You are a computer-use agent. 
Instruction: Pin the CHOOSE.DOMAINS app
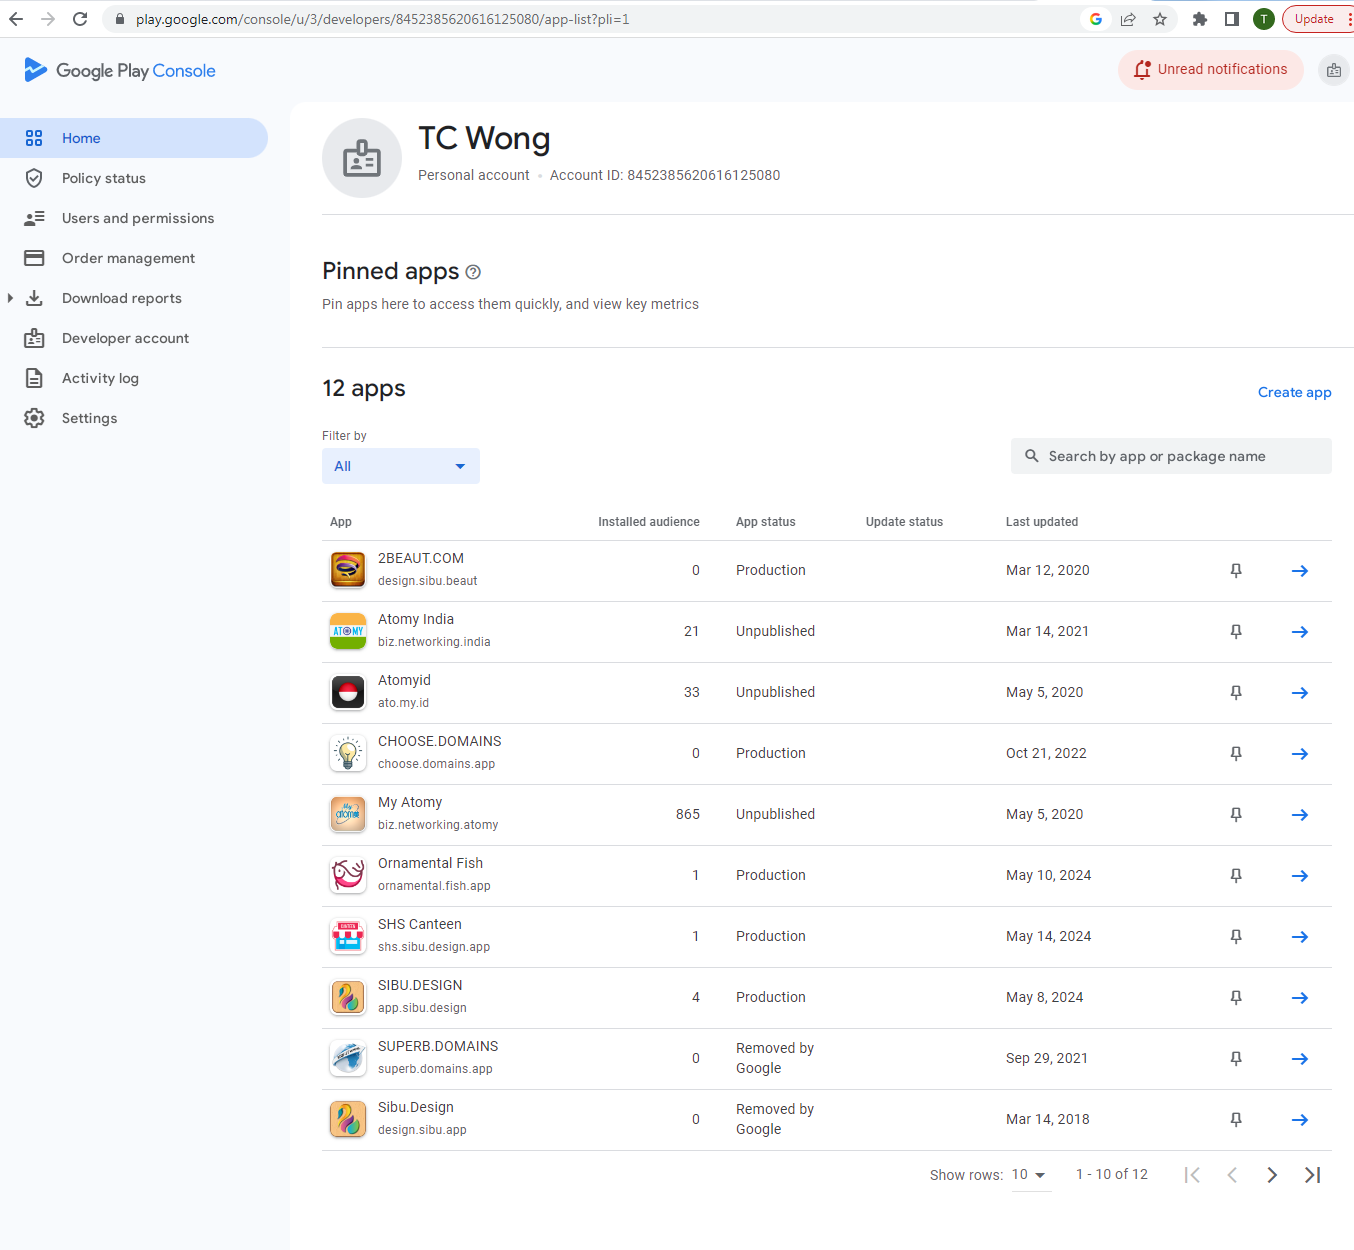coord(1236,754)
